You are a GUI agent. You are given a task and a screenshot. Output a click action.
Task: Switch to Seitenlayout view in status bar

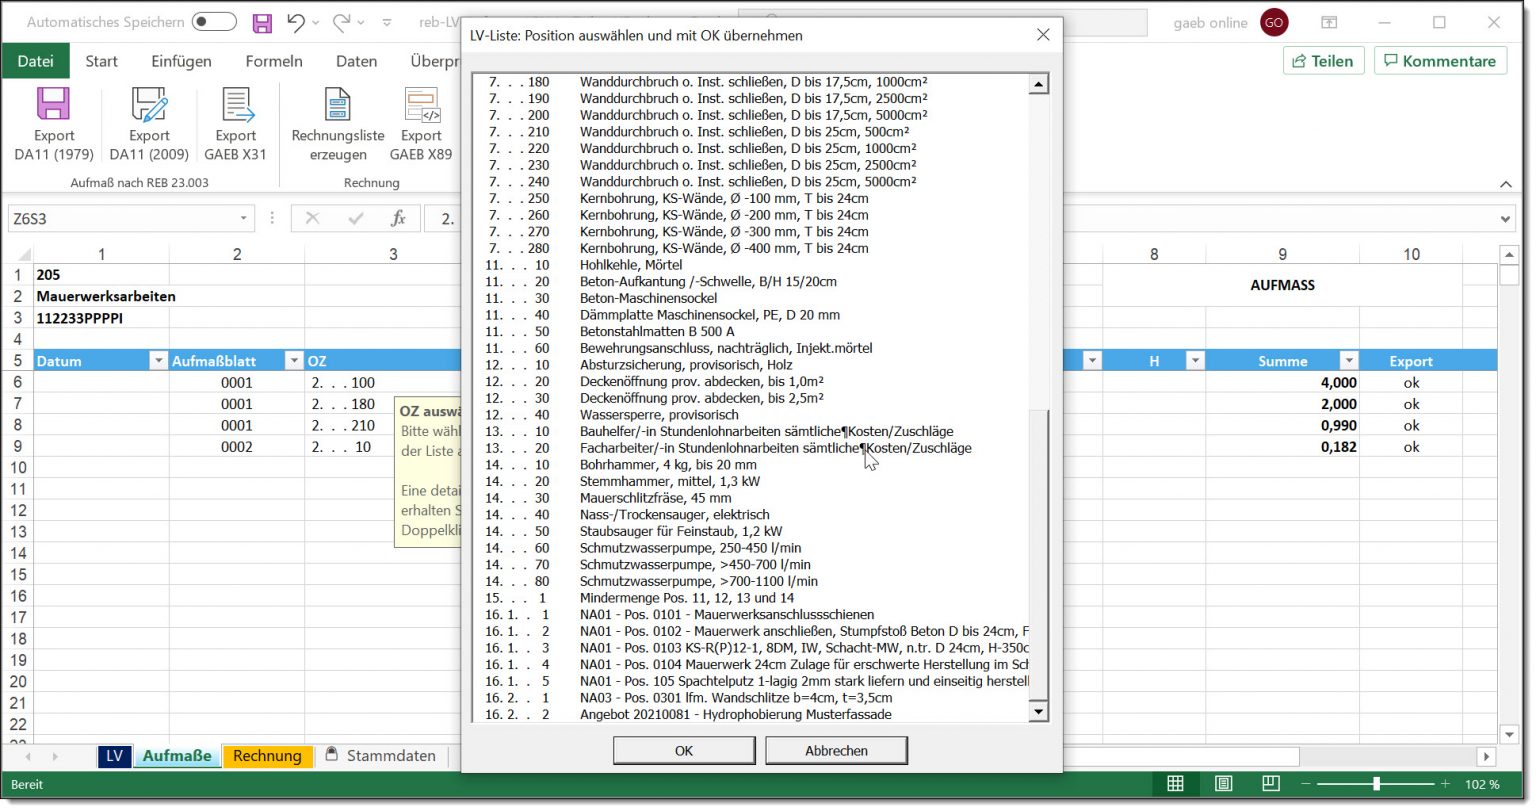pyautogui.click(x=1223, y=784)
